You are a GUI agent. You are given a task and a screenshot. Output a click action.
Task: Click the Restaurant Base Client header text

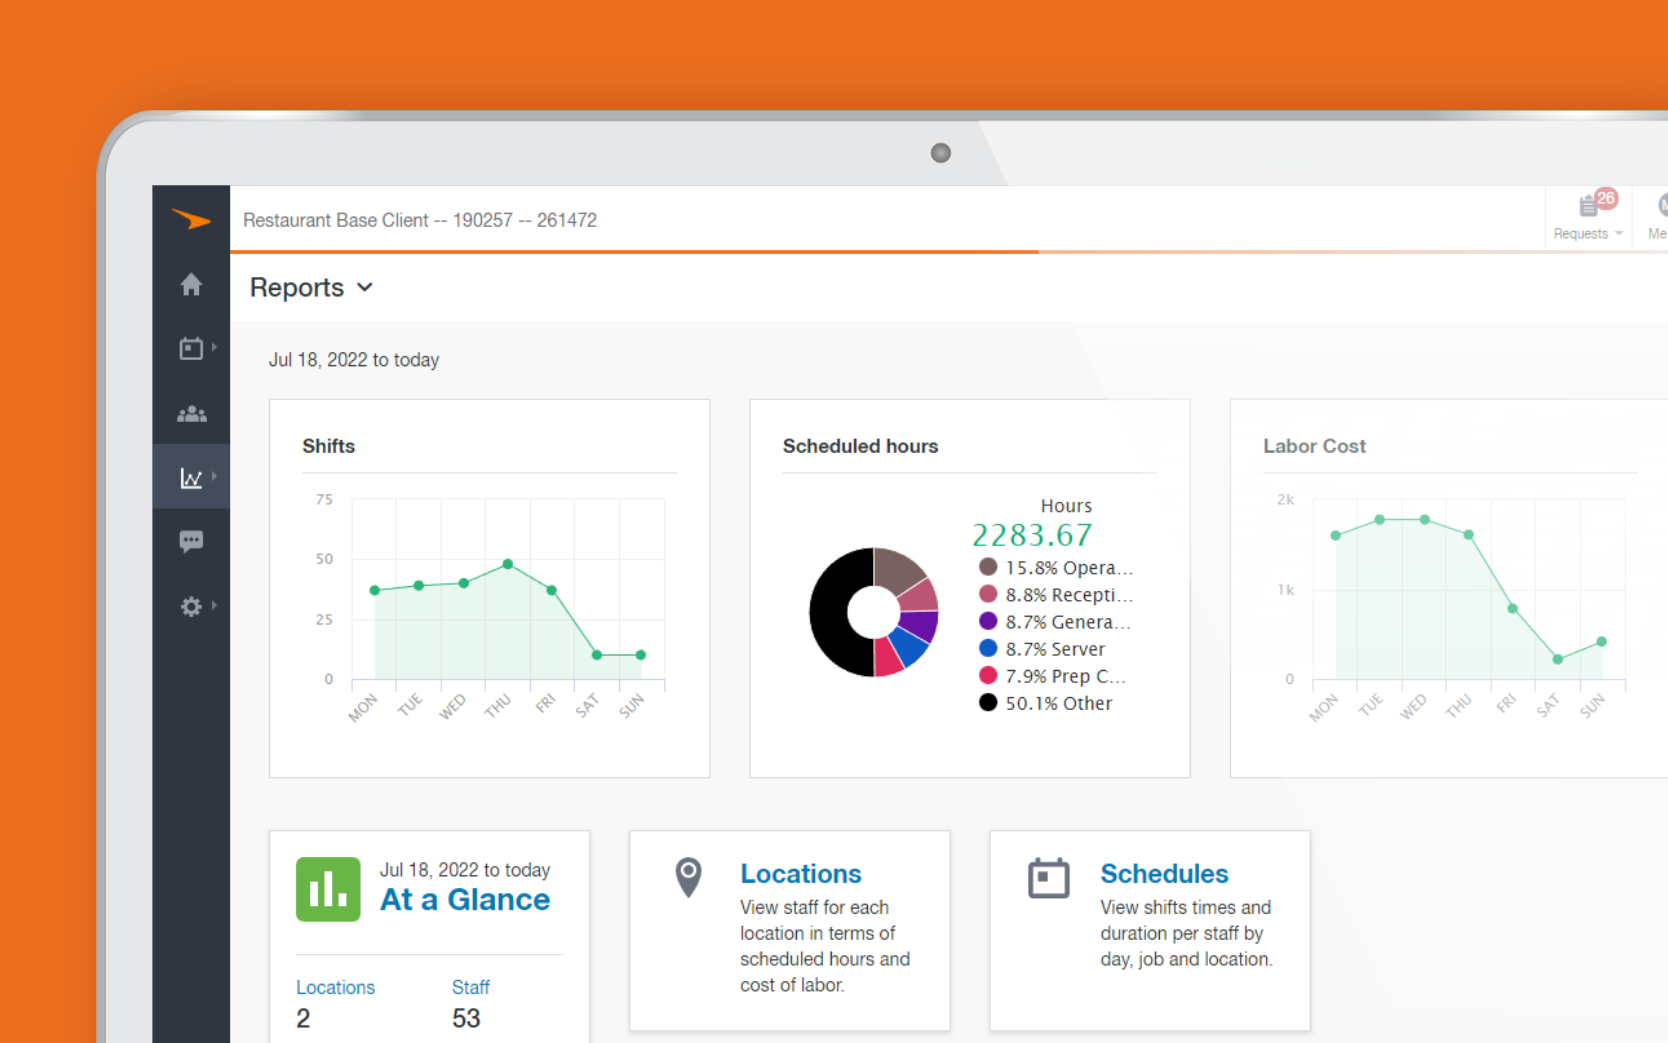(x=420, y=220)
